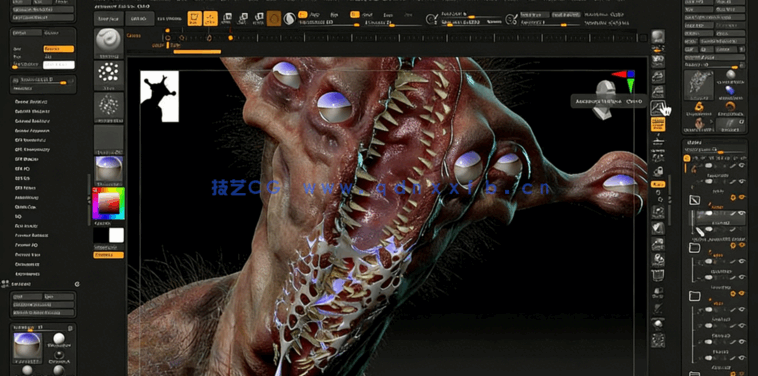Screen dimensions: 758x376
Task: Click the padlock icon on the right shelf
Action: tap(657, 171)
